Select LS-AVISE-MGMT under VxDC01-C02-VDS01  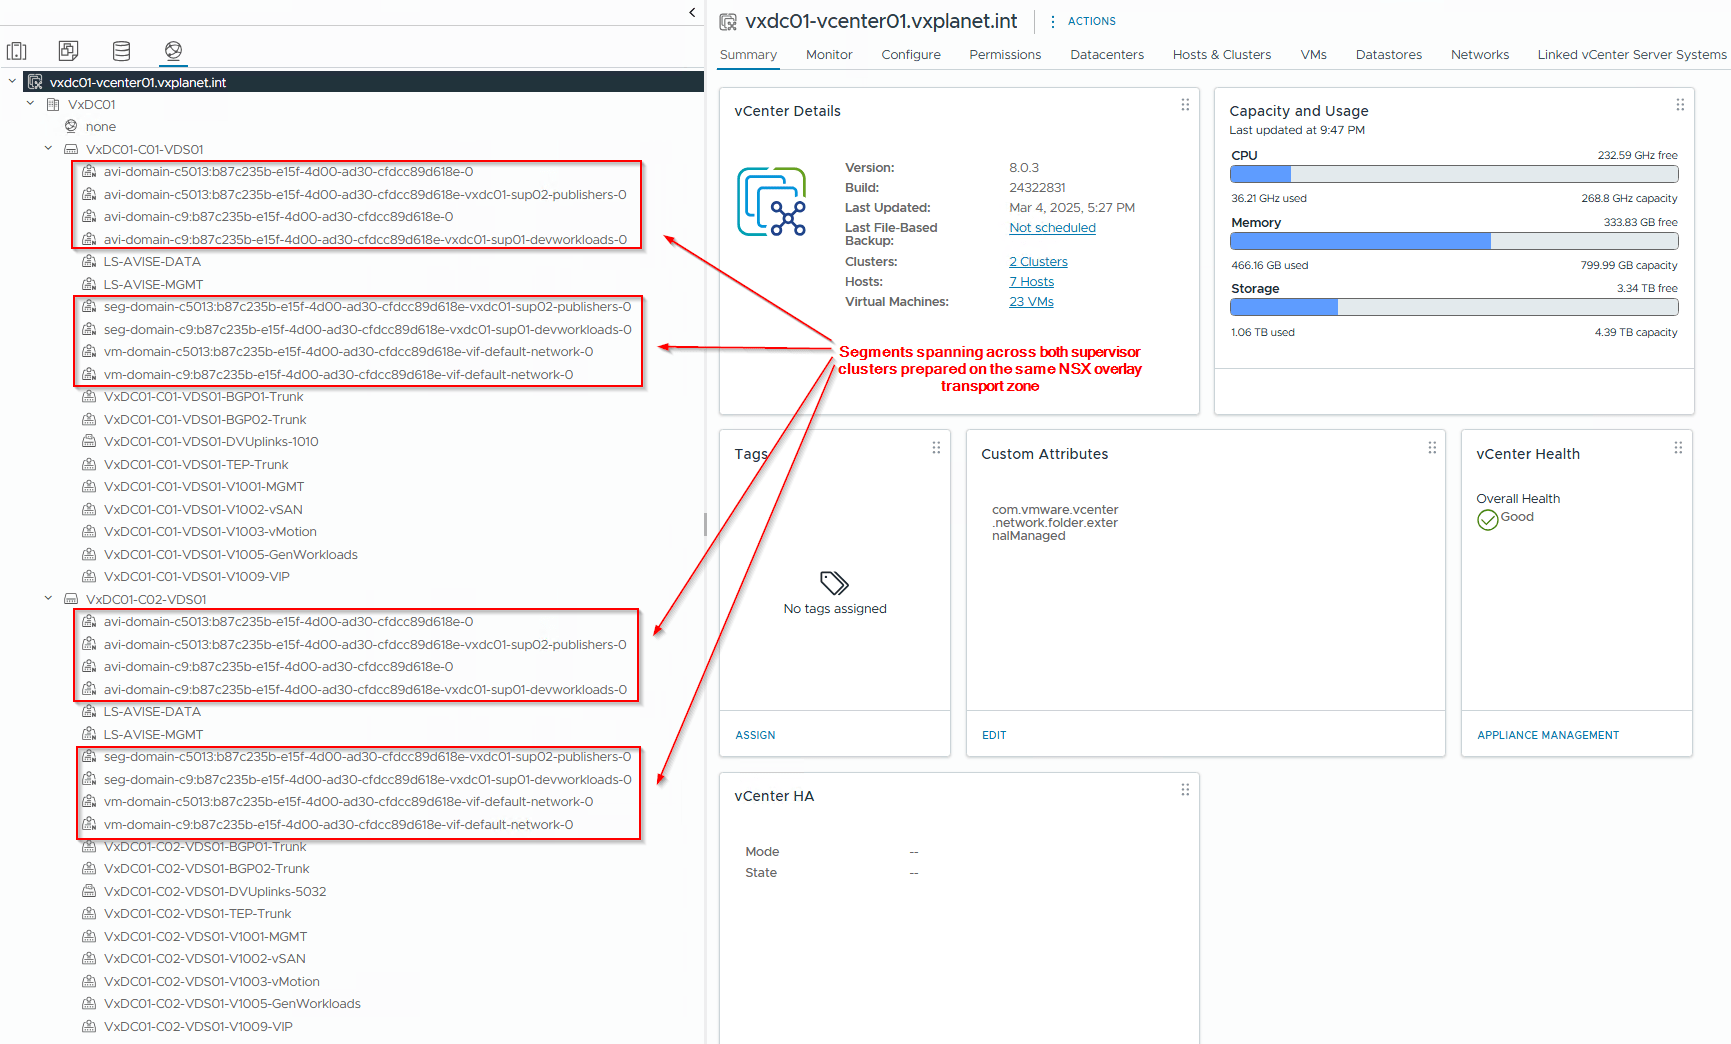[153, 735]
